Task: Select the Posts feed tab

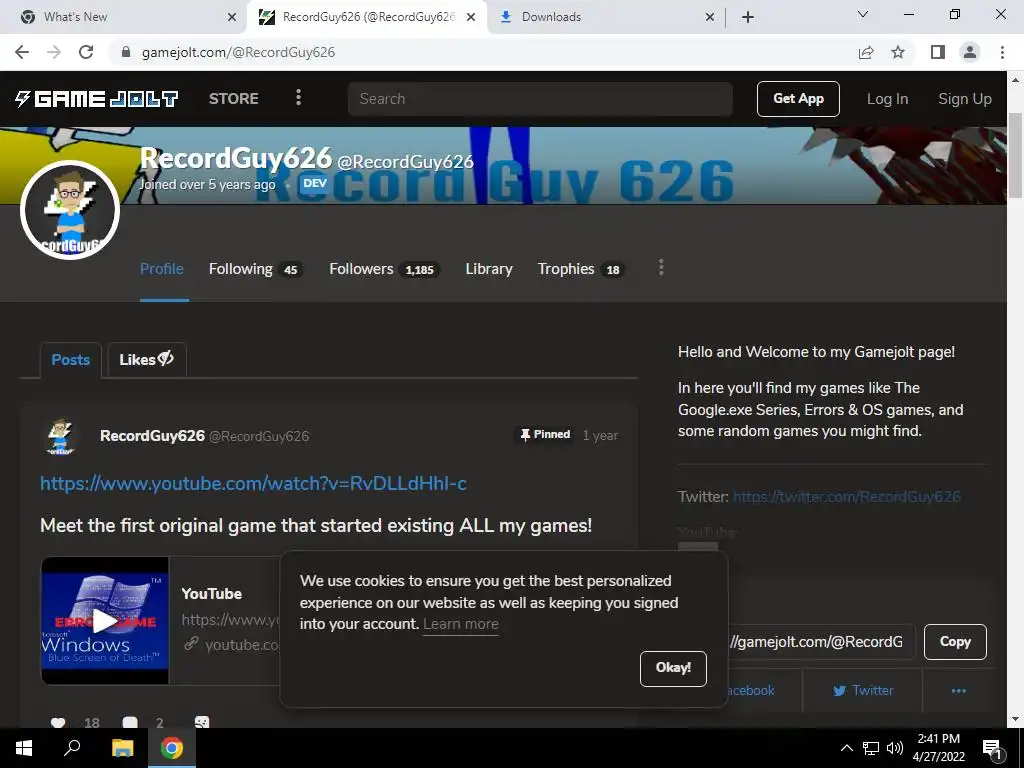Action: pyautogui.click(x=71, y=360)
